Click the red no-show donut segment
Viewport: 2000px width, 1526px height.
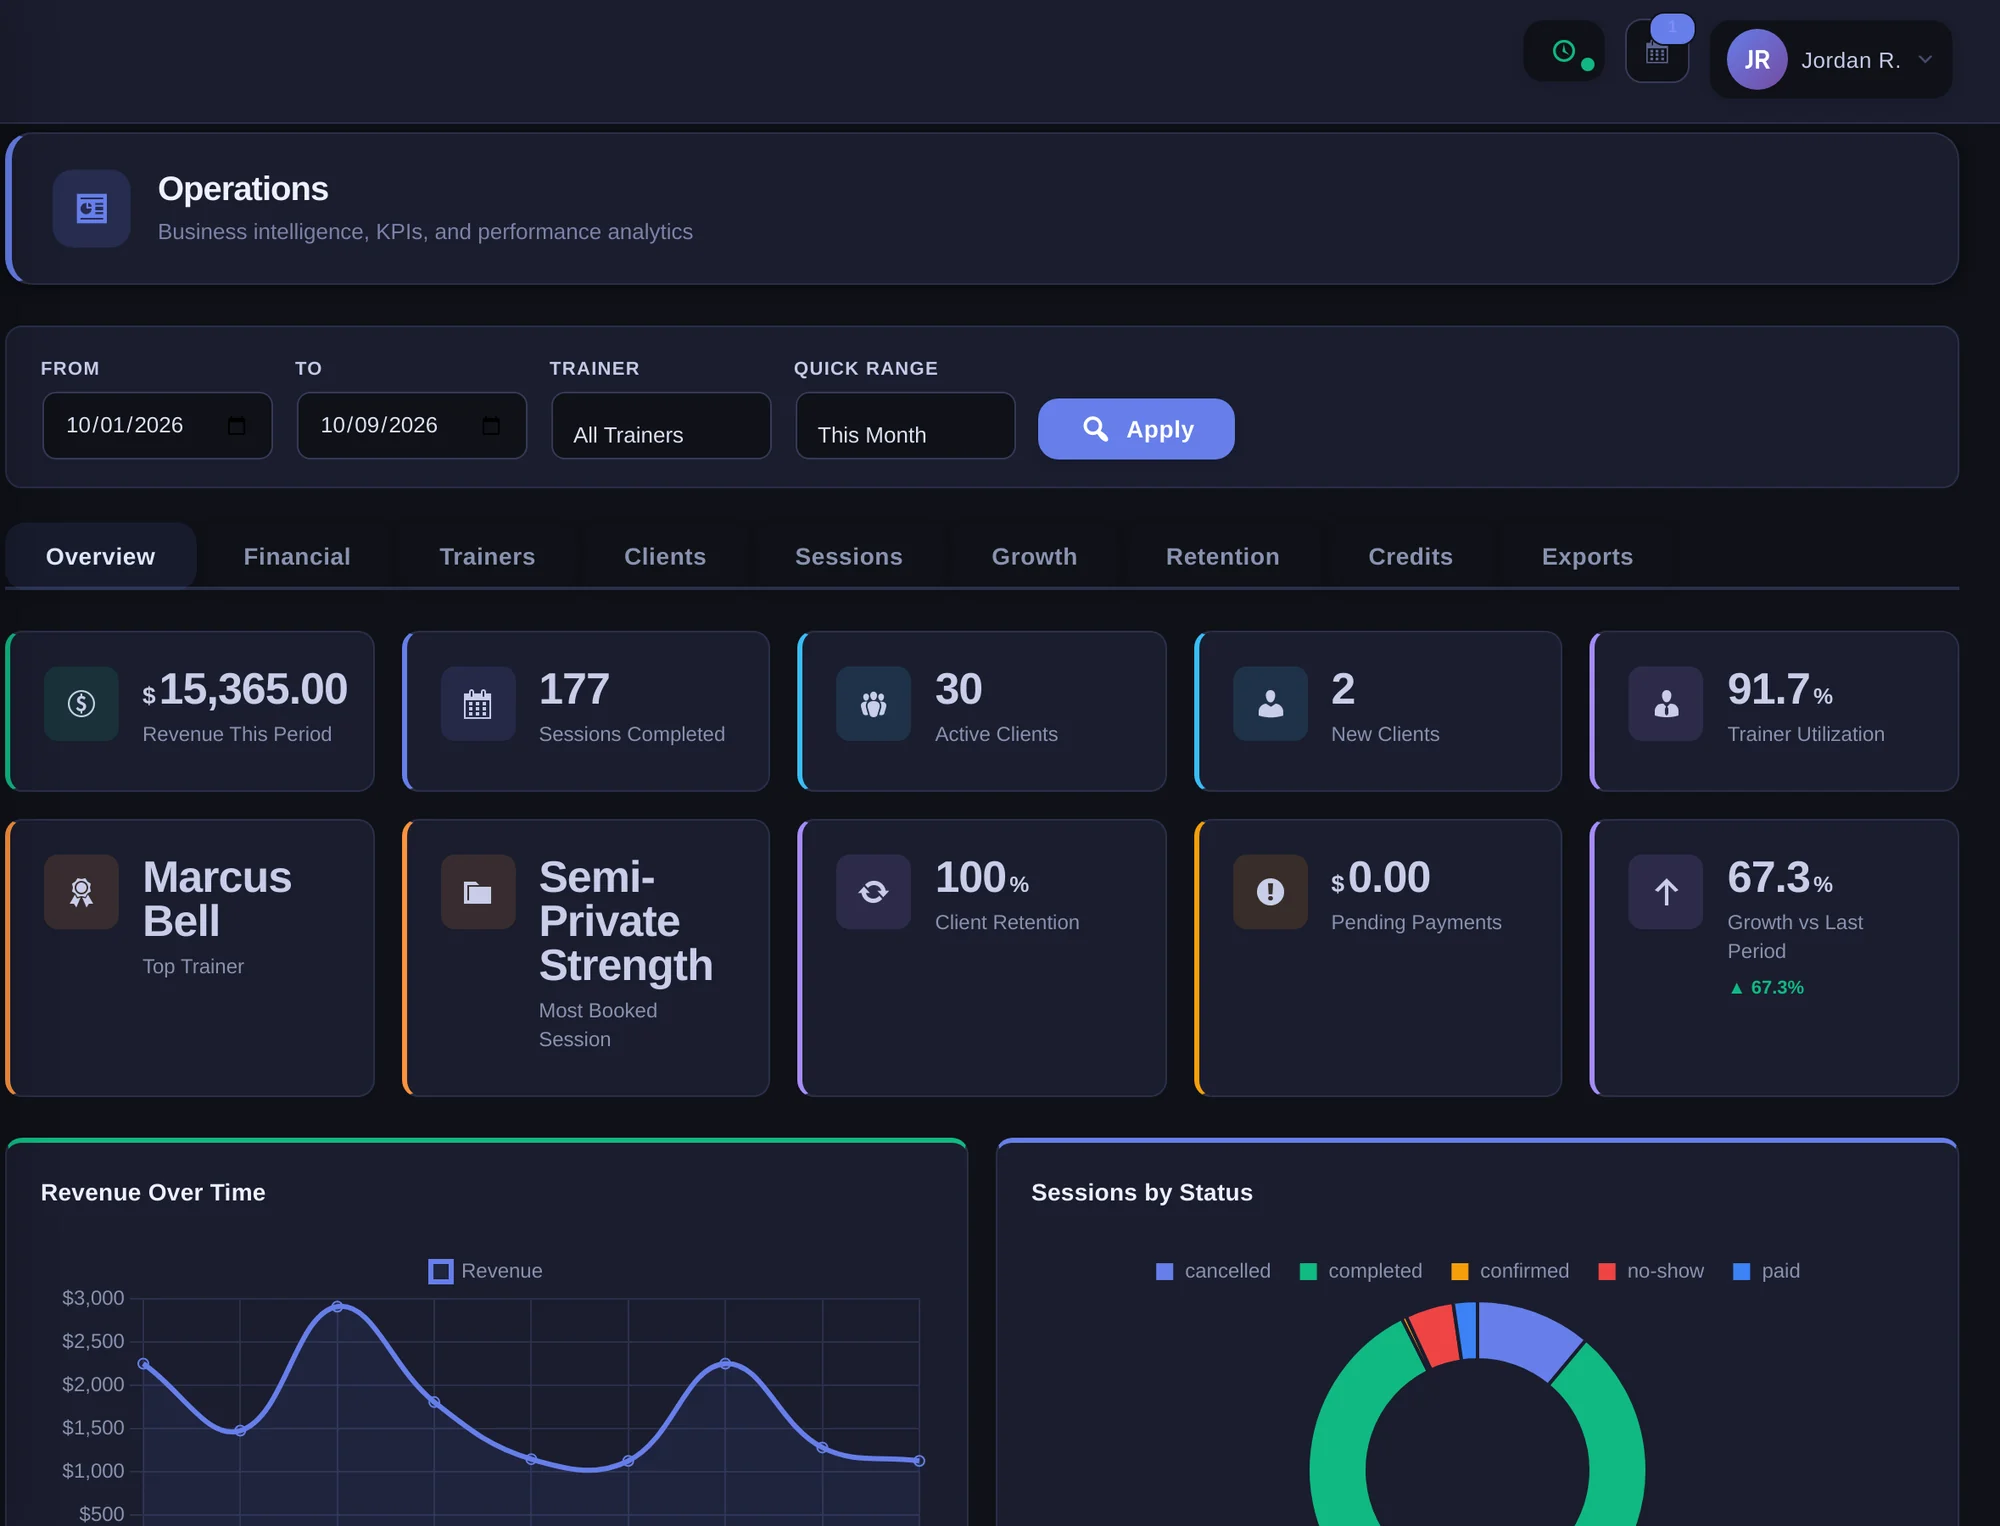[1436, 1335]
